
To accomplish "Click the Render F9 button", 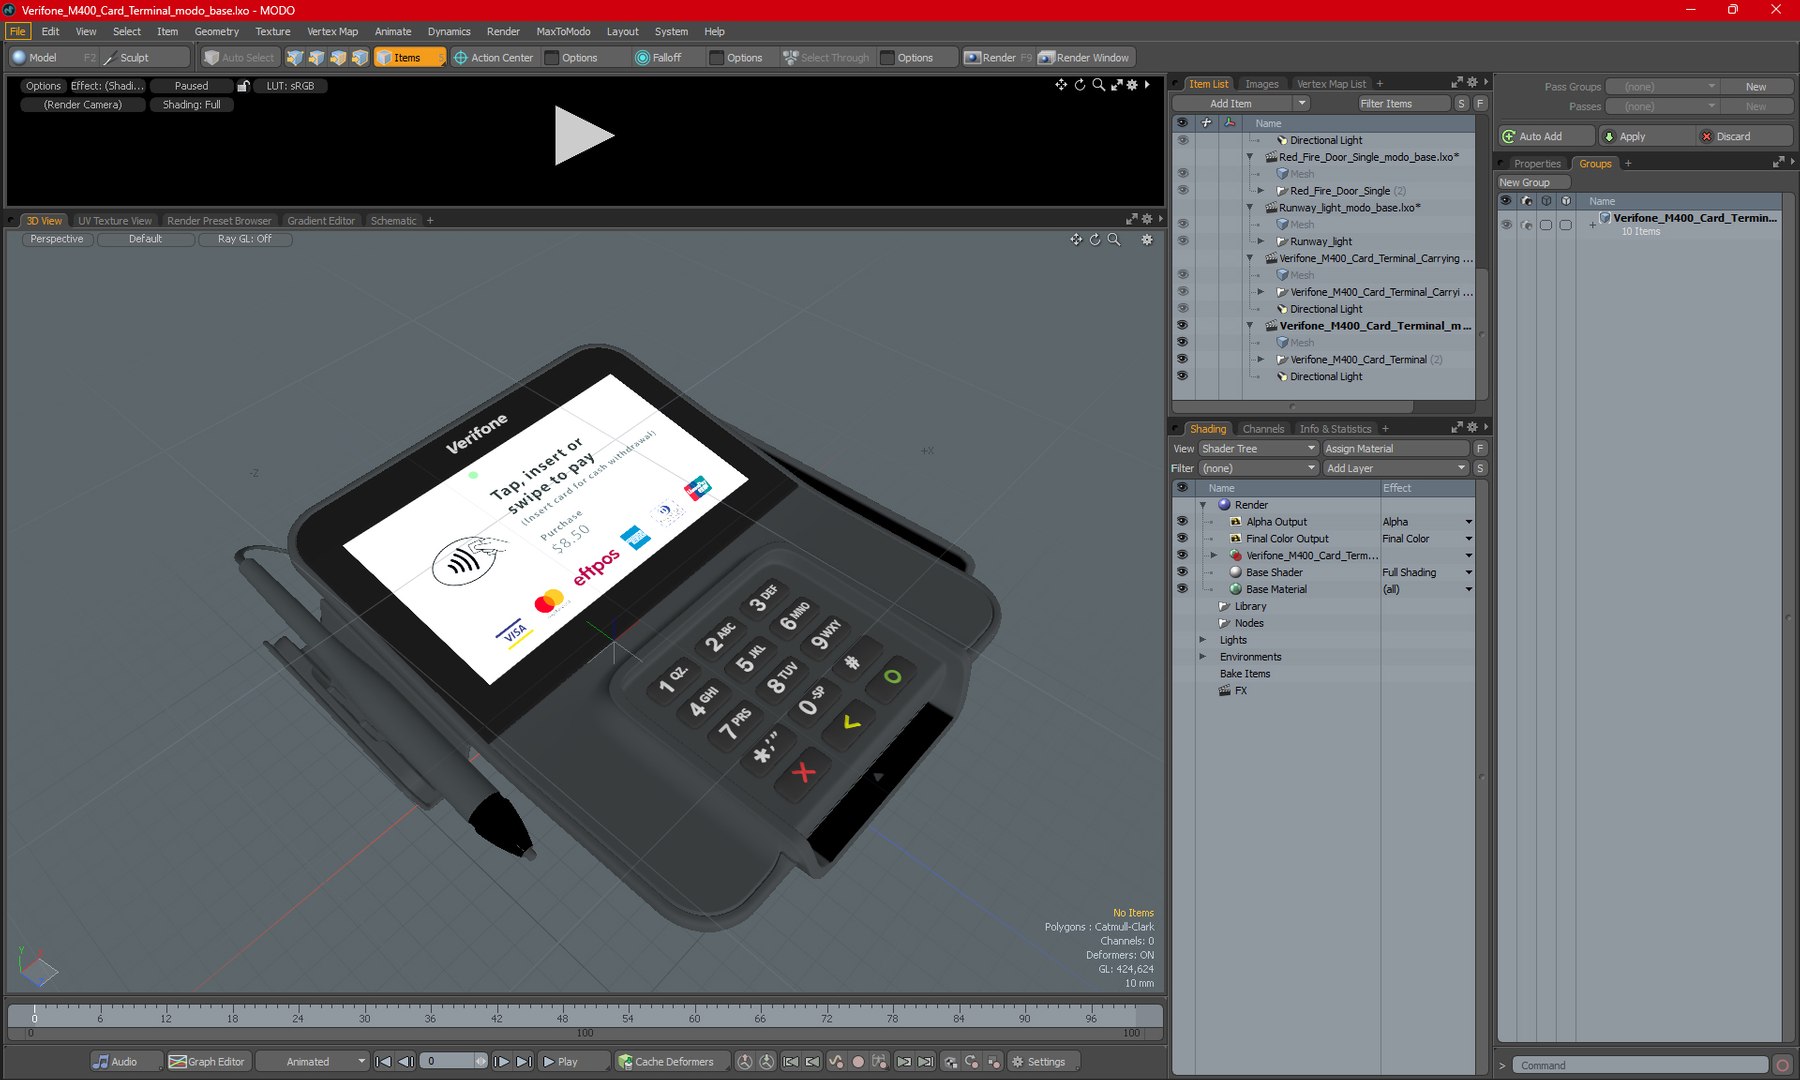I will pyautogui.click(x=997, y=57).
